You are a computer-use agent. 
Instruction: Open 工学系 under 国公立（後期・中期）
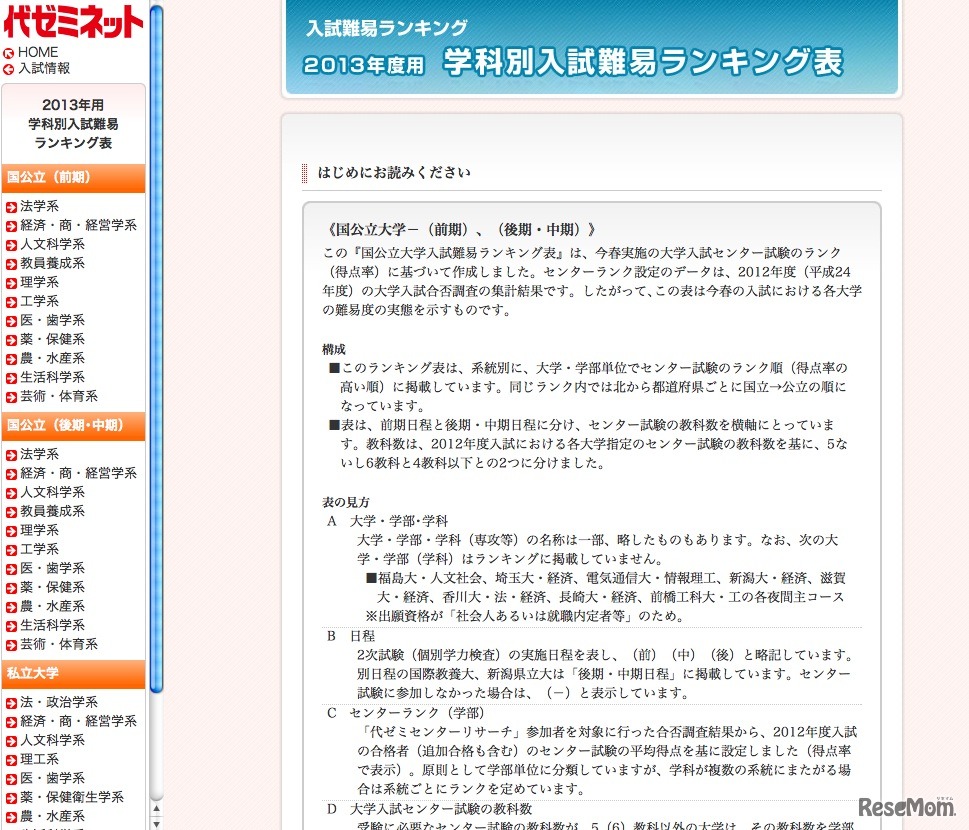click(x=39, y=549)
